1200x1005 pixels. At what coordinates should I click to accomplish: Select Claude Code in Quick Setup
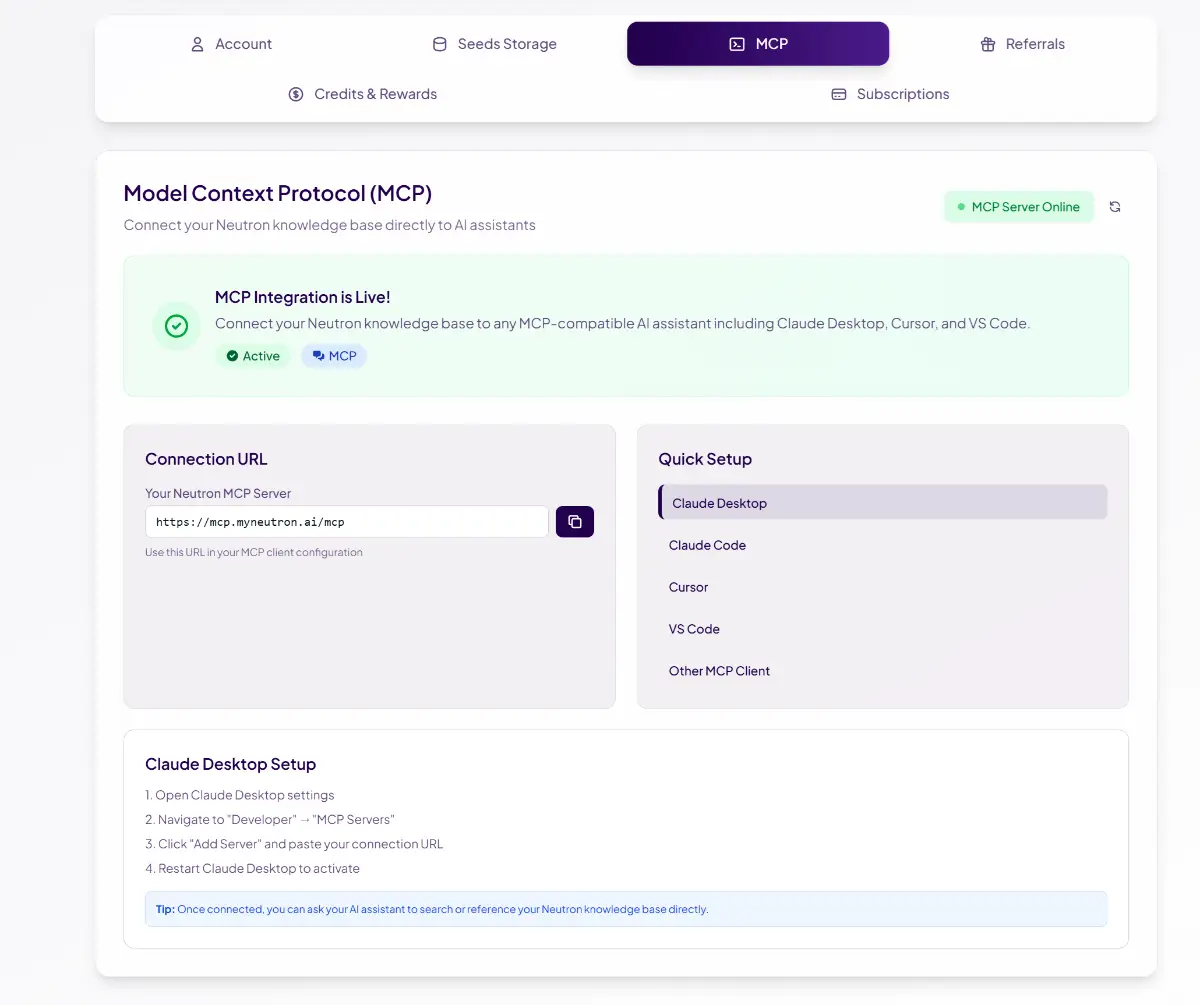707,545
